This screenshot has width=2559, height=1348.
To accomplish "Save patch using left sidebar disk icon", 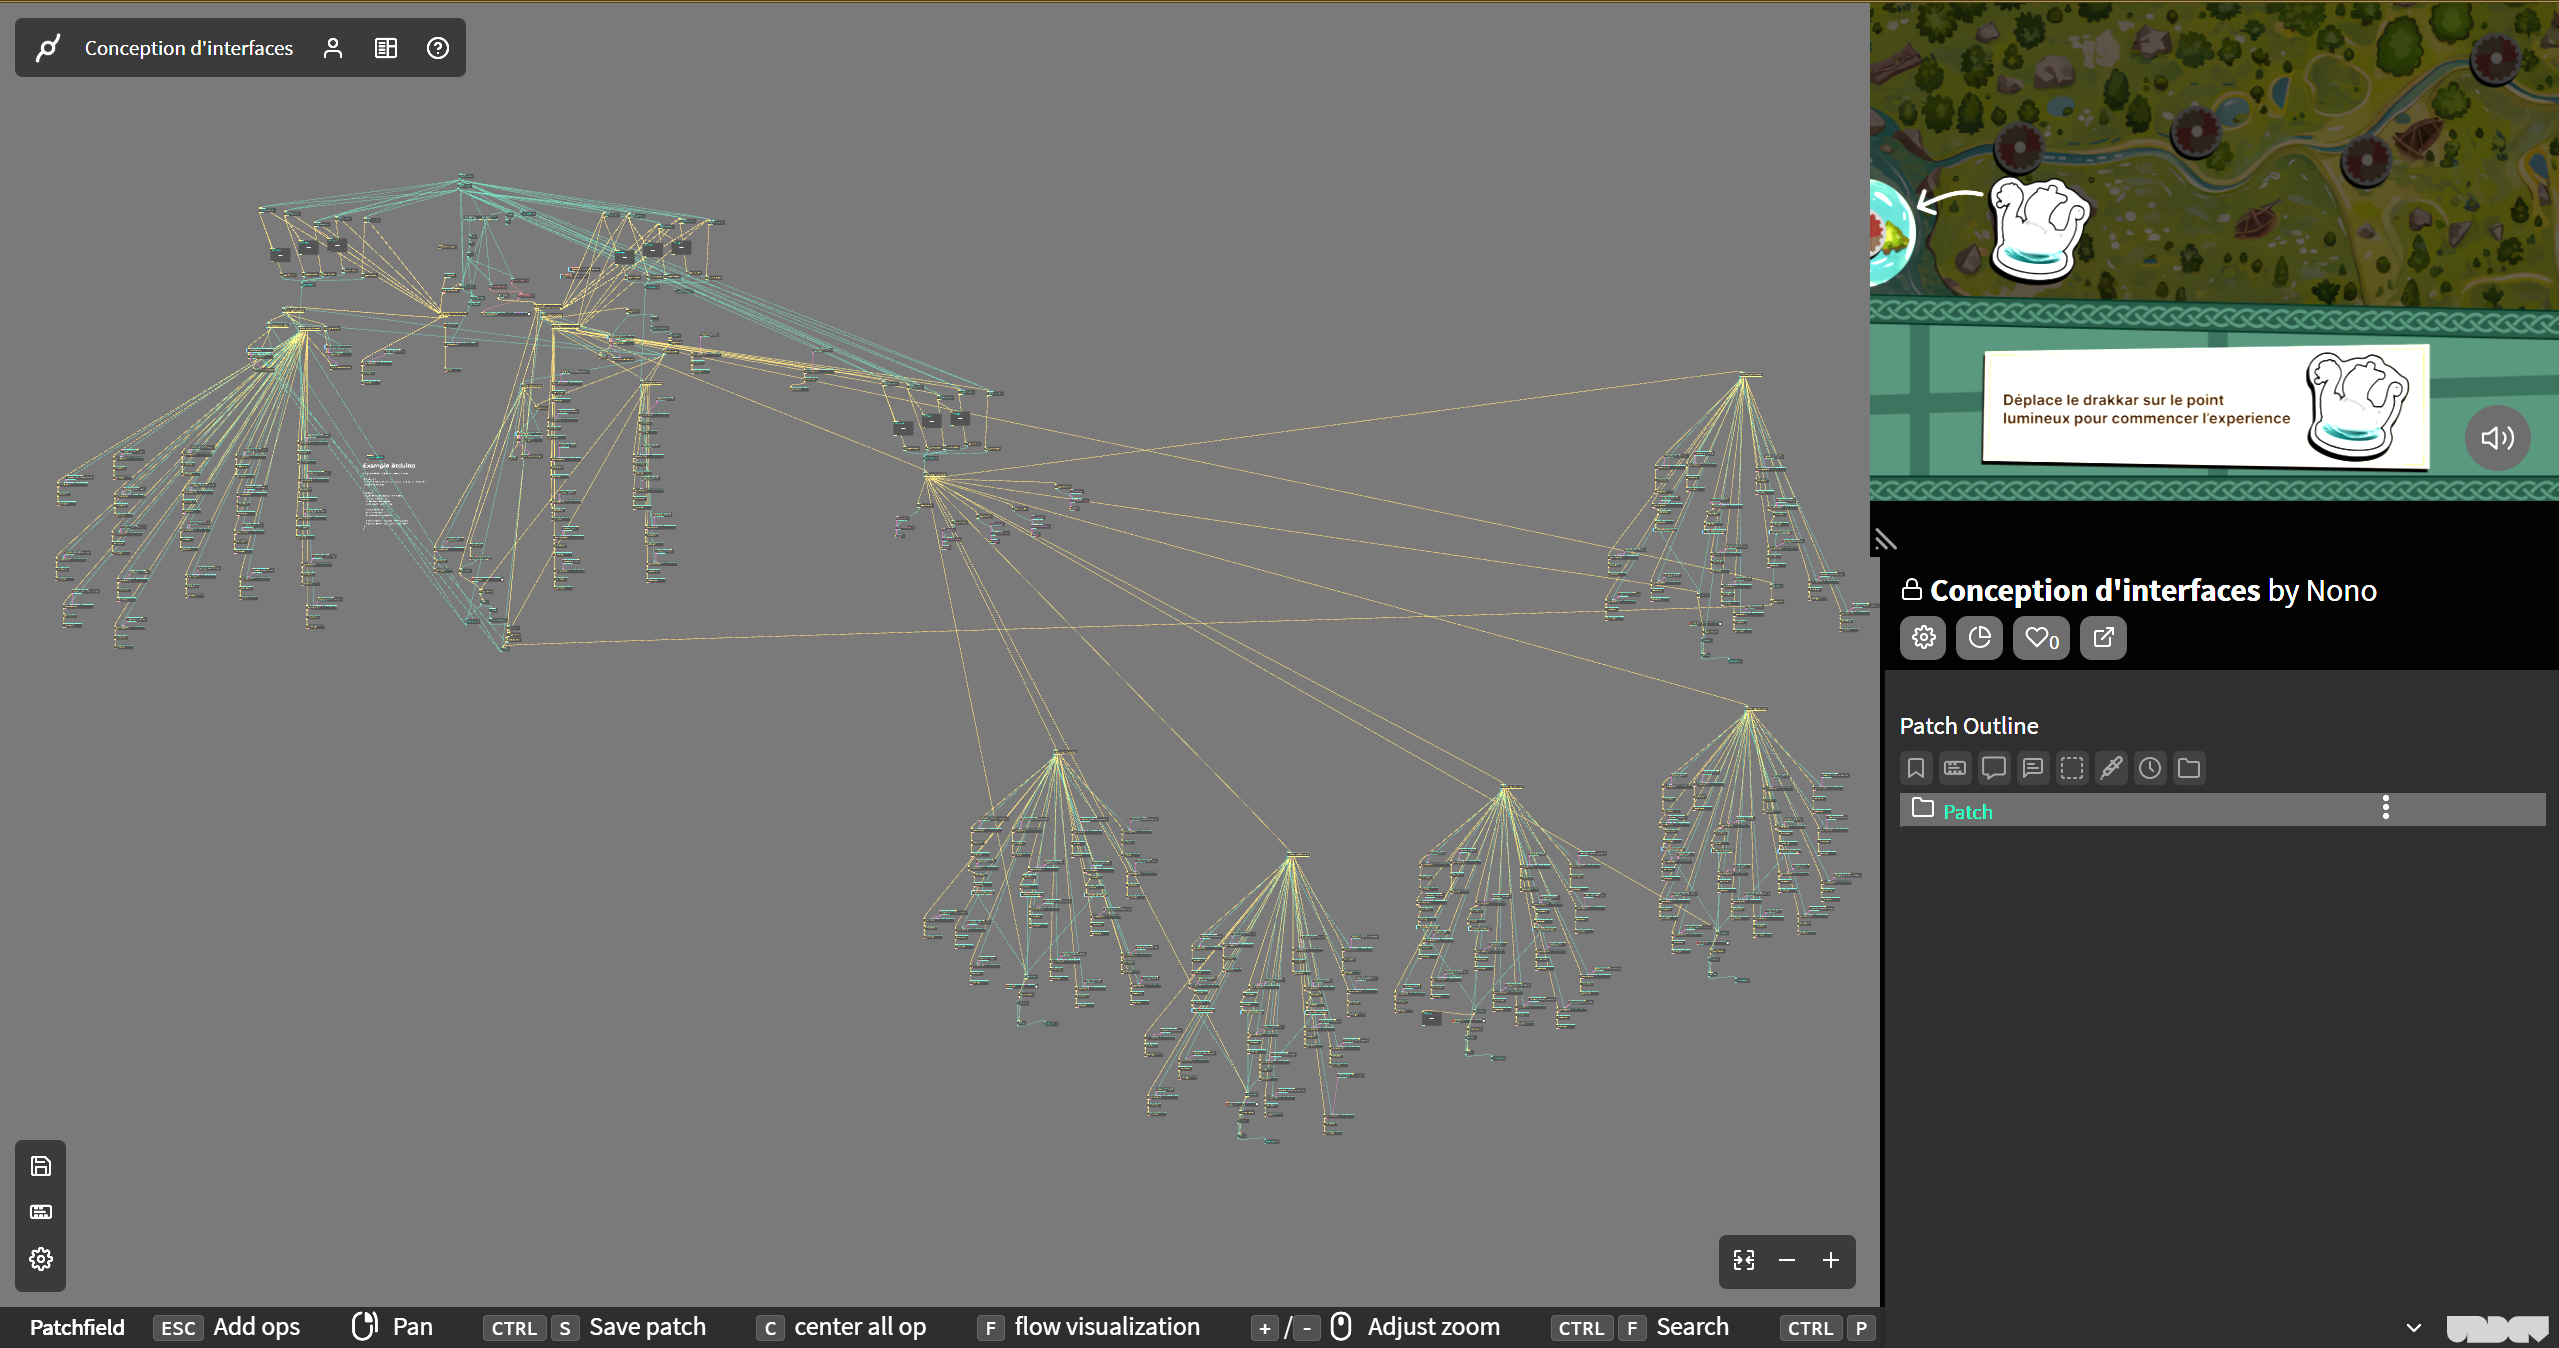I will tap(41, 1166).
